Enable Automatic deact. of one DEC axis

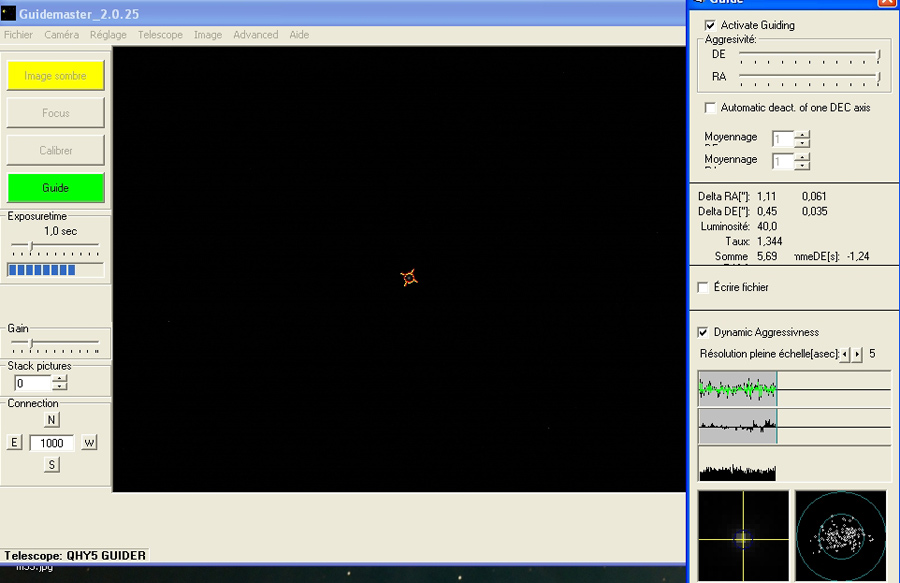(710, 108)
